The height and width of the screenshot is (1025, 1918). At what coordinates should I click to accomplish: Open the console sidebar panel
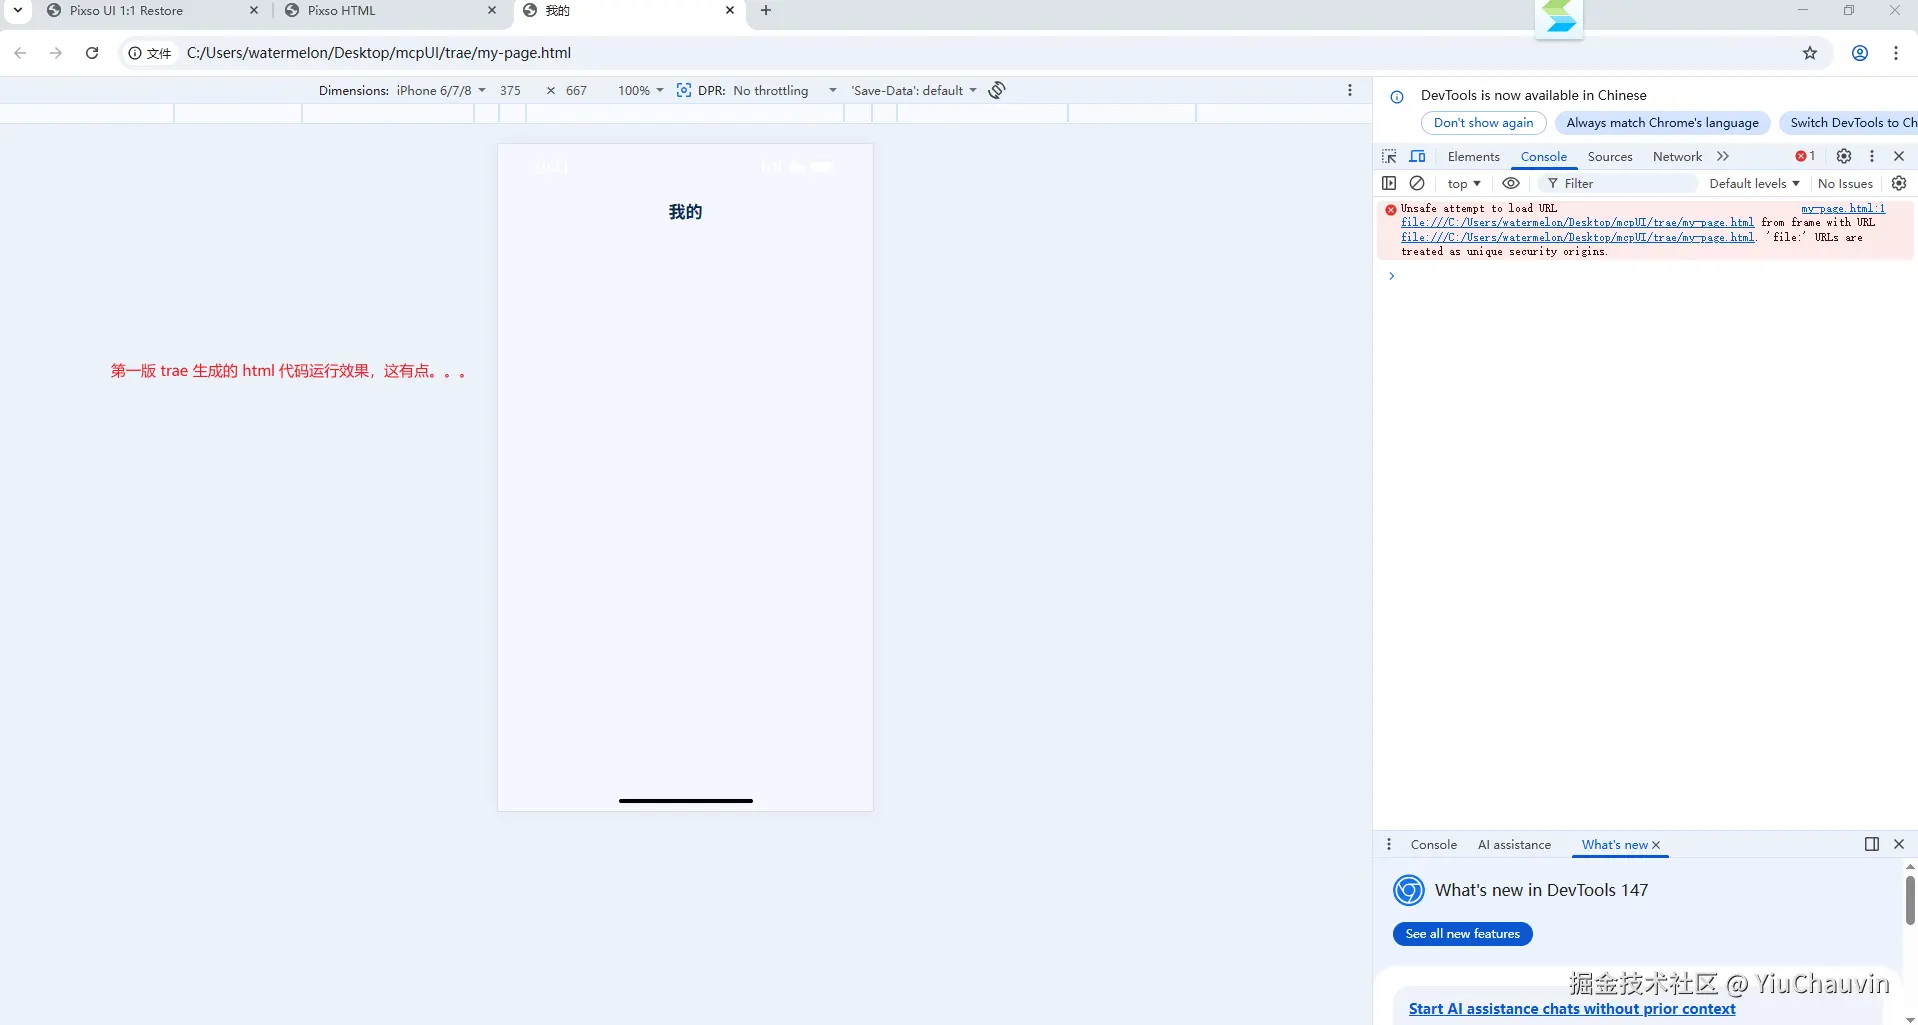click(1389, 183)
